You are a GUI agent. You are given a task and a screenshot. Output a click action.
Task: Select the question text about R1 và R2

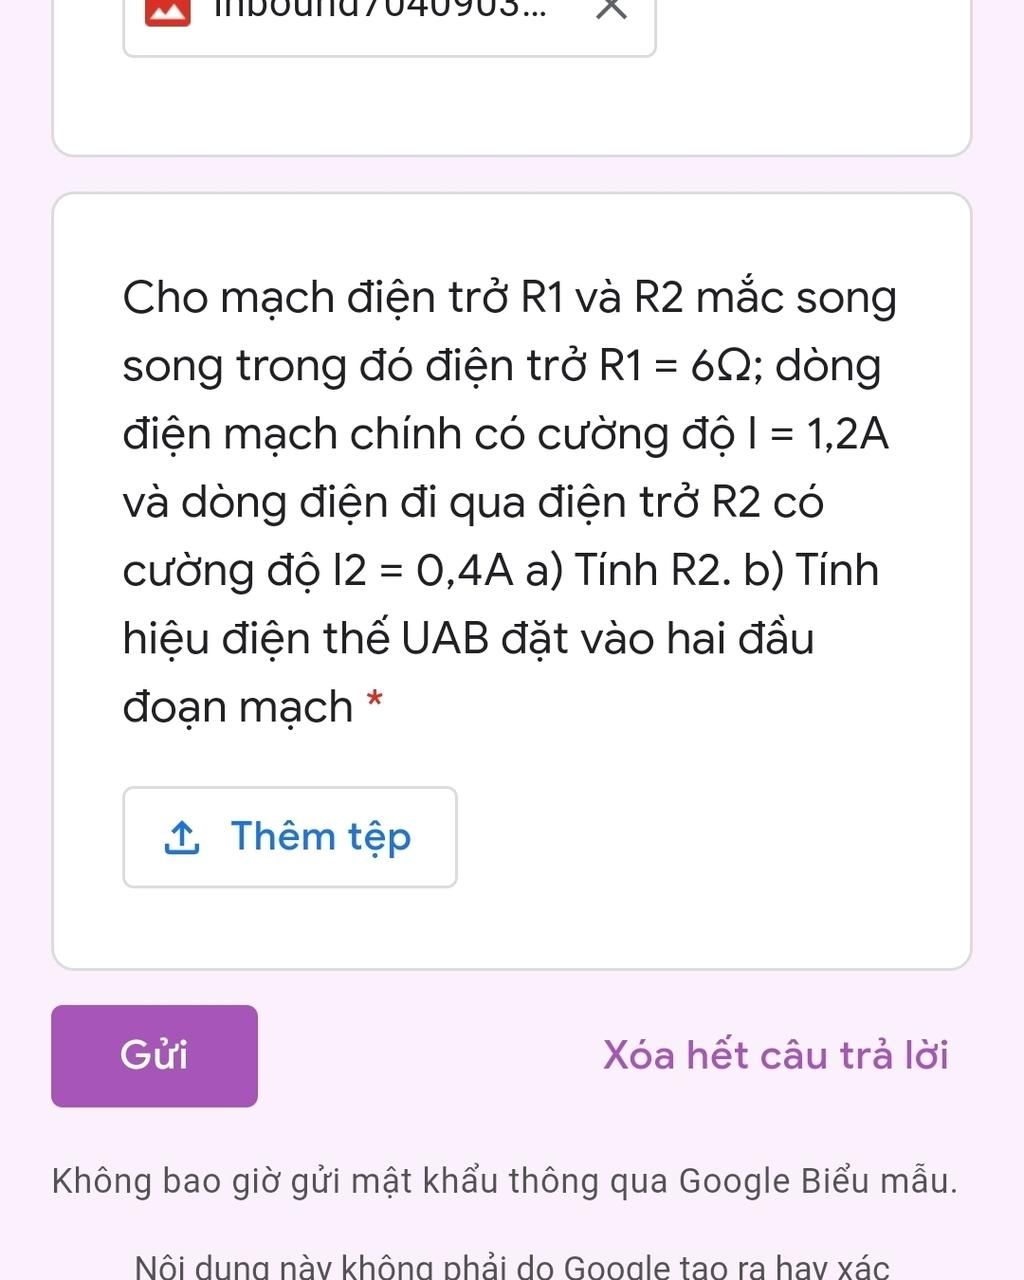pyautogui.click(x=510, y=502)
